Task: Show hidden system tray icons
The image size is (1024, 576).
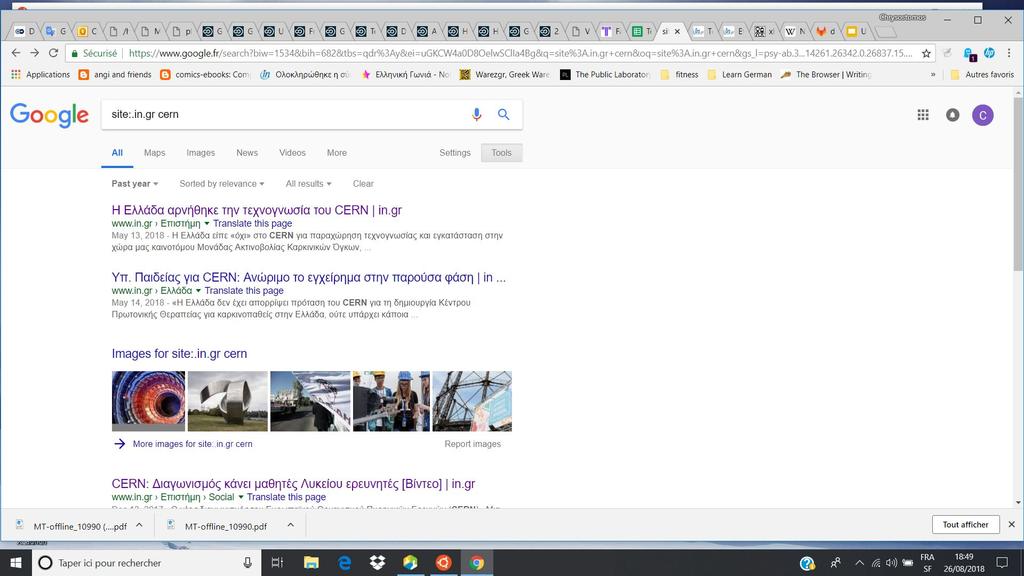Action: (859, 563)
